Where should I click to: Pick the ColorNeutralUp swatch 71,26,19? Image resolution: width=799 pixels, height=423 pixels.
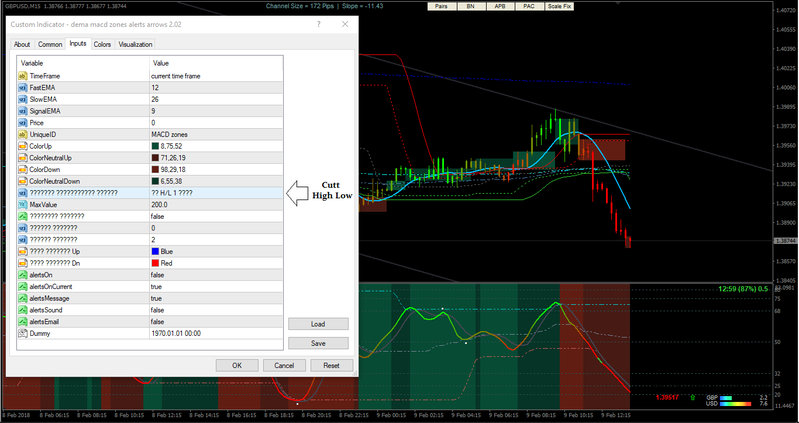pyautogui.click(x=155, y=158)
